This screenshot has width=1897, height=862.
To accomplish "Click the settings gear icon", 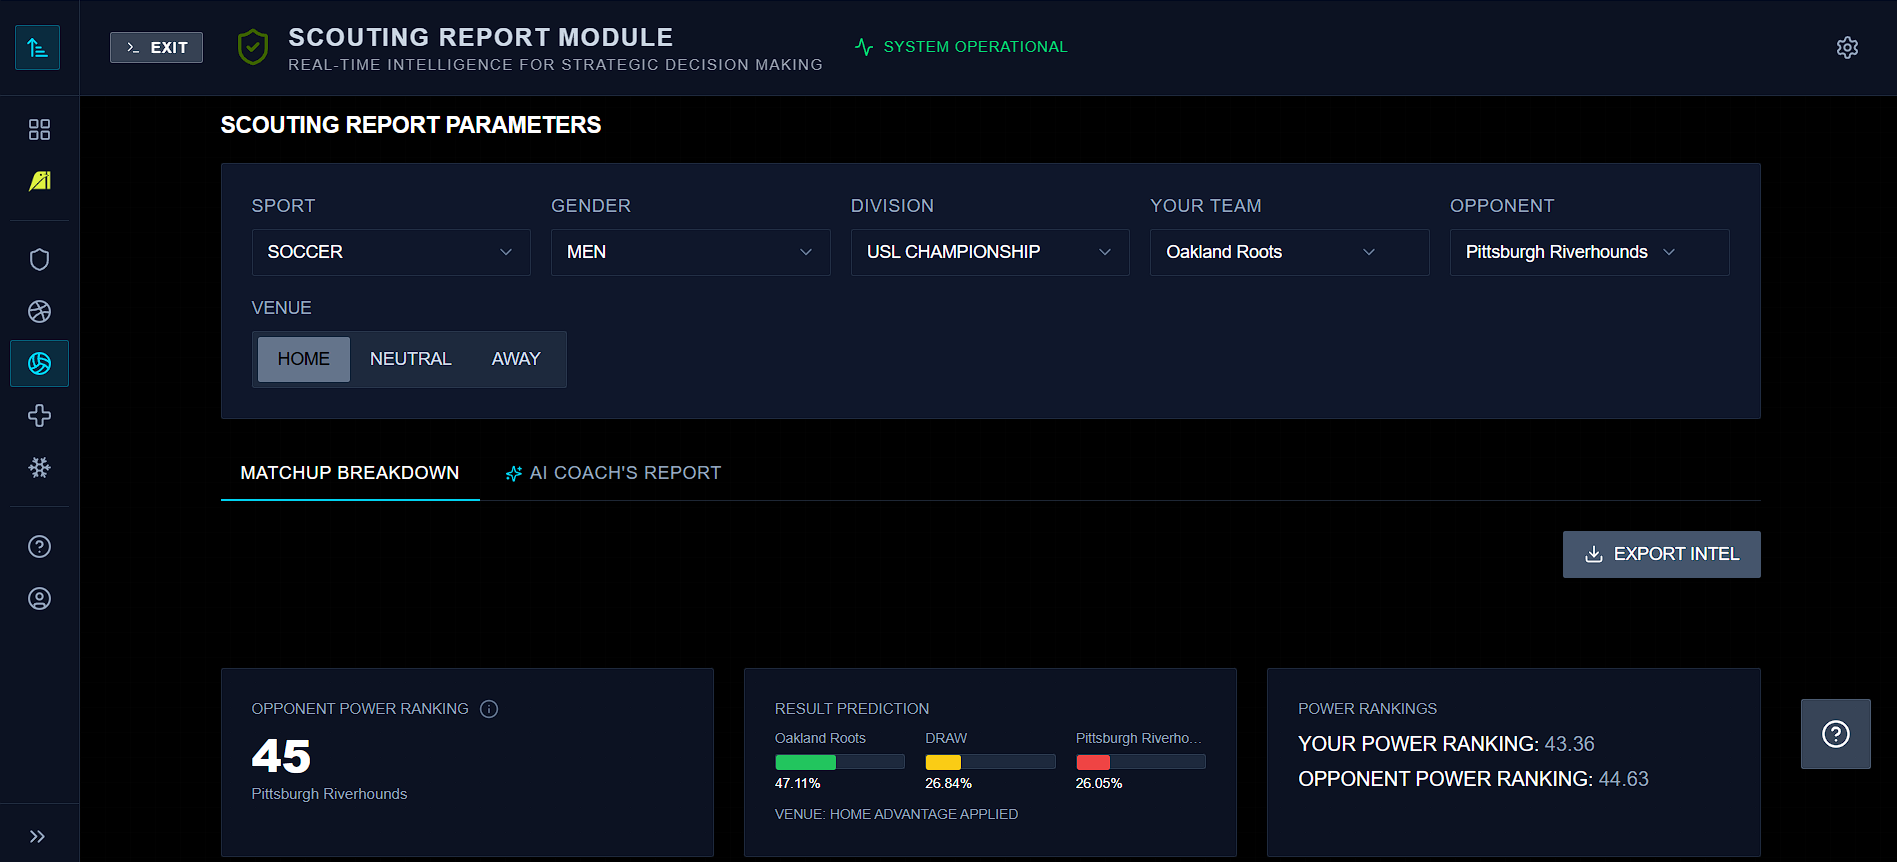I will pos(1847,47).
